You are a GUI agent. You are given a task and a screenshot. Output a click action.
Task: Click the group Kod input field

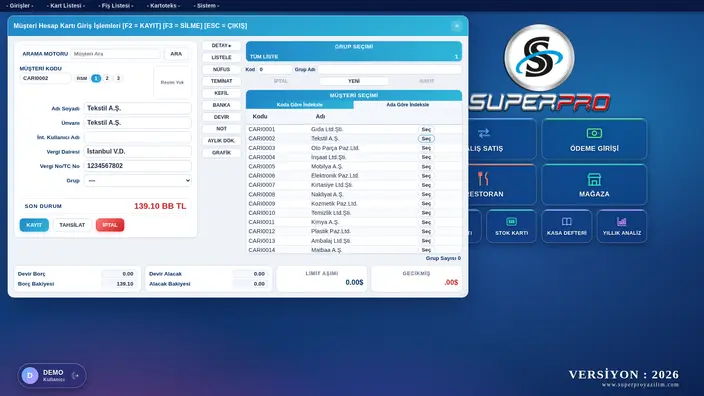[x=275, y=70]
